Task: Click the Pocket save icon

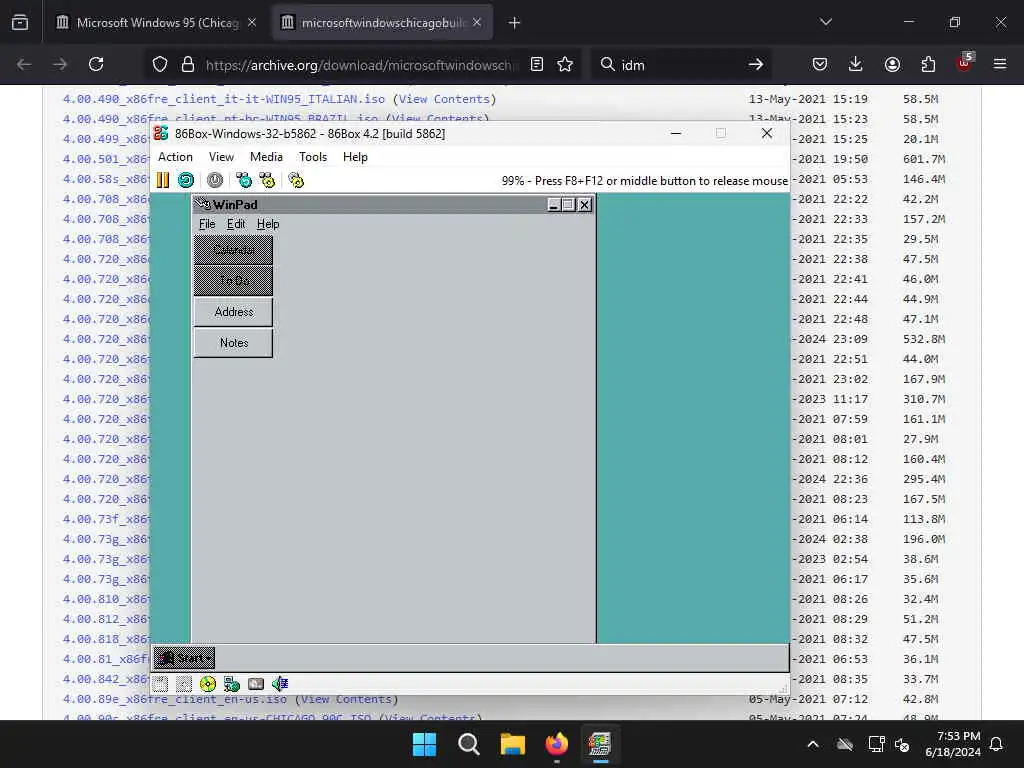Action: click(x=820, y=64)
